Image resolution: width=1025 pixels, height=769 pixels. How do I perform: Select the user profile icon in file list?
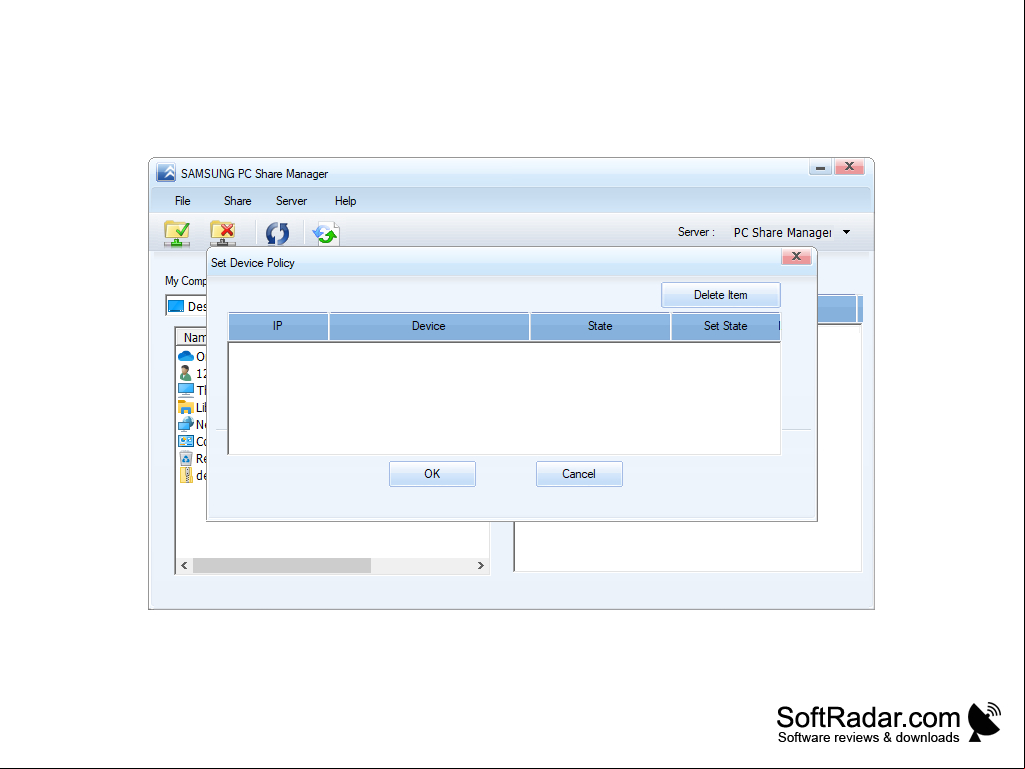point(186,373)
